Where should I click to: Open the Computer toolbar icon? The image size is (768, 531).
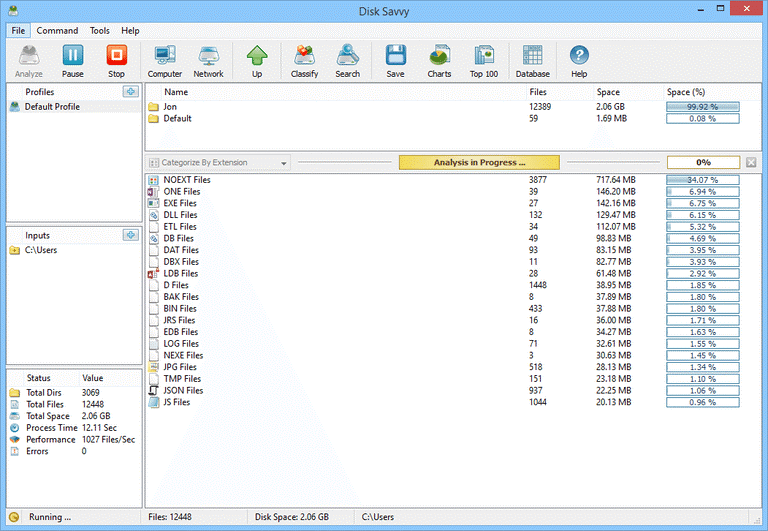coord(165,61)
